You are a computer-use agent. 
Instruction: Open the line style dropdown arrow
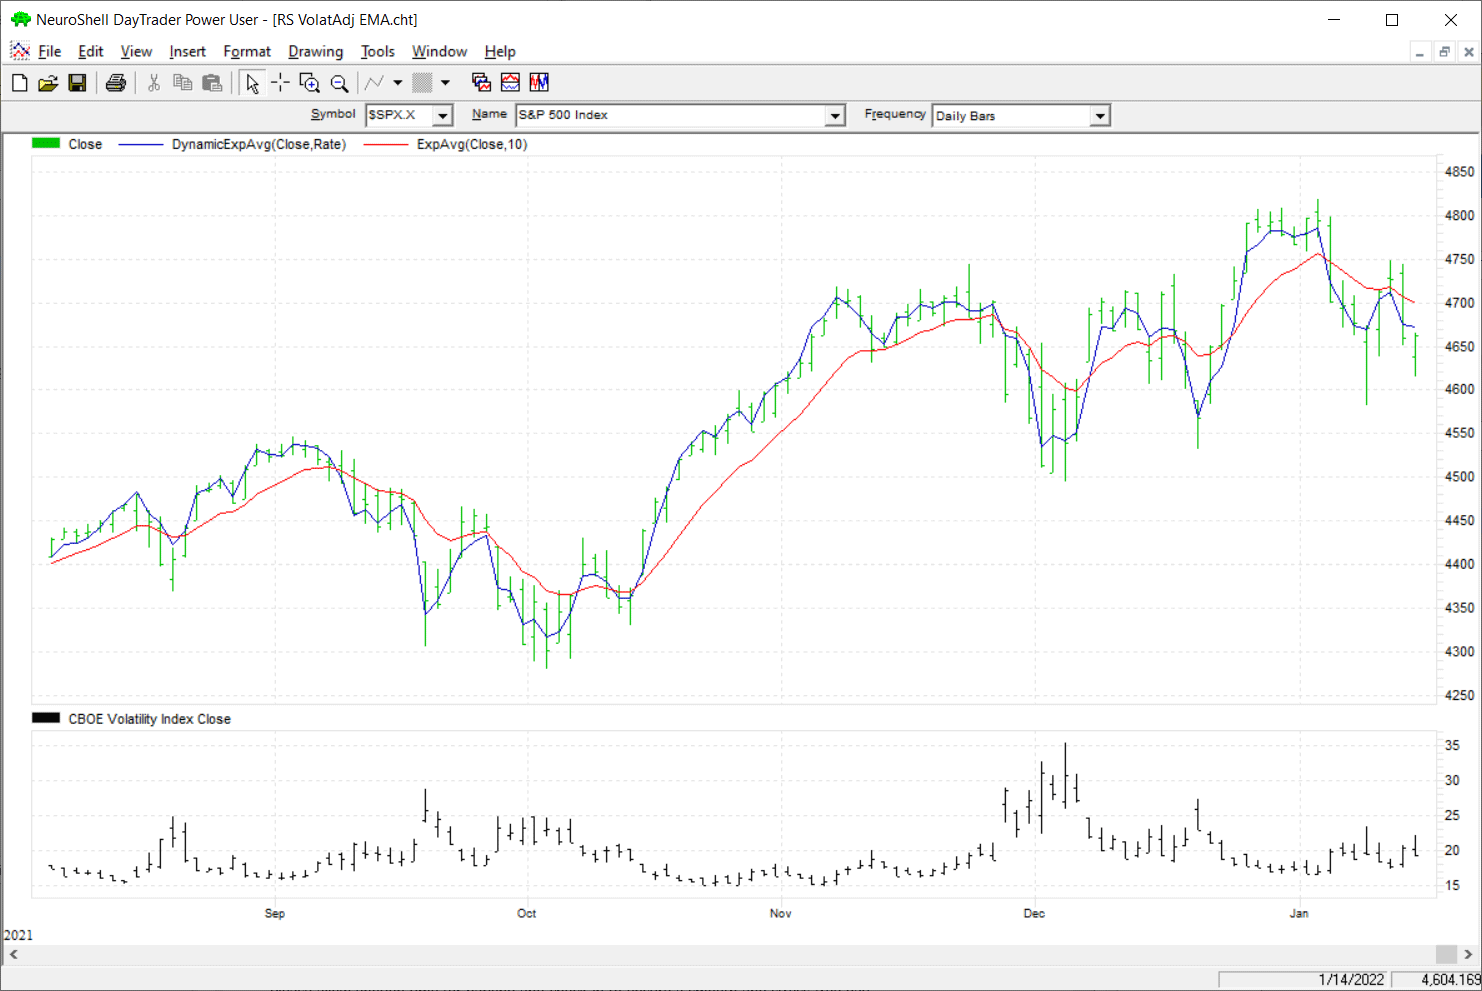coord(398,83)
